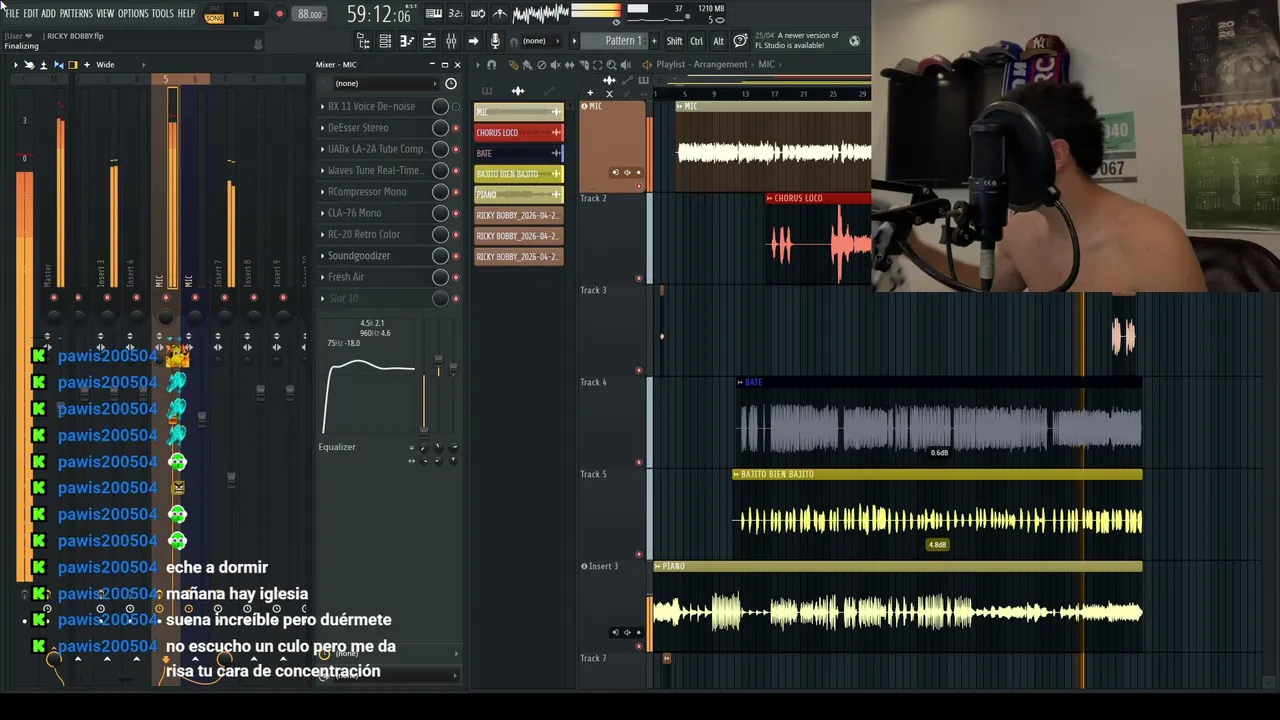Expand DeEsser Stereo slot menu arrow
Viewport: 1280px width, 720px height.
322,128
